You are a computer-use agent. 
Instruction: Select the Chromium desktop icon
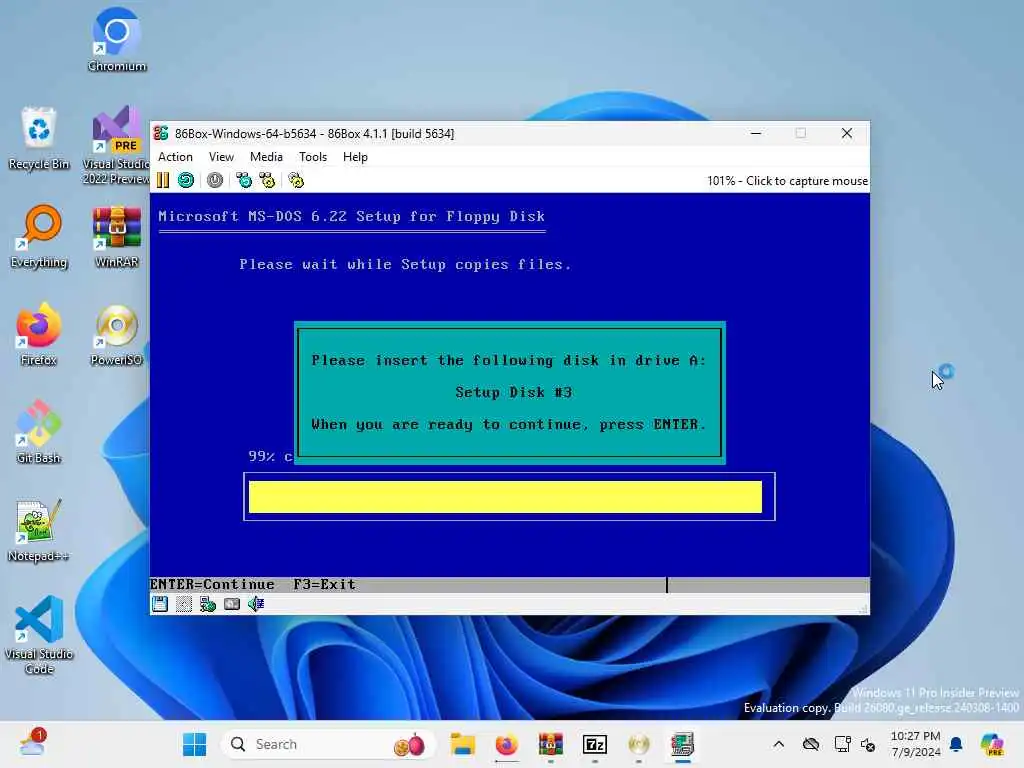click(117, 39)
